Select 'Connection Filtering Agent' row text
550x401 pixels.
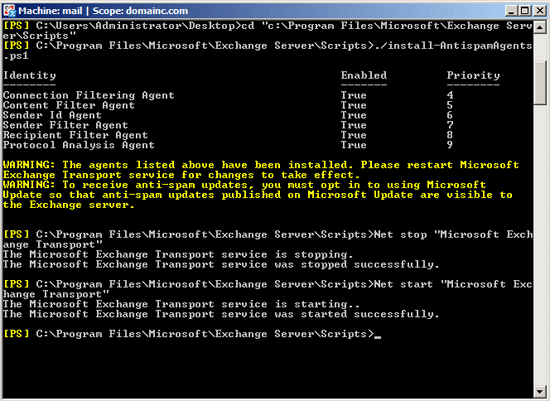[x=88, y=95]
